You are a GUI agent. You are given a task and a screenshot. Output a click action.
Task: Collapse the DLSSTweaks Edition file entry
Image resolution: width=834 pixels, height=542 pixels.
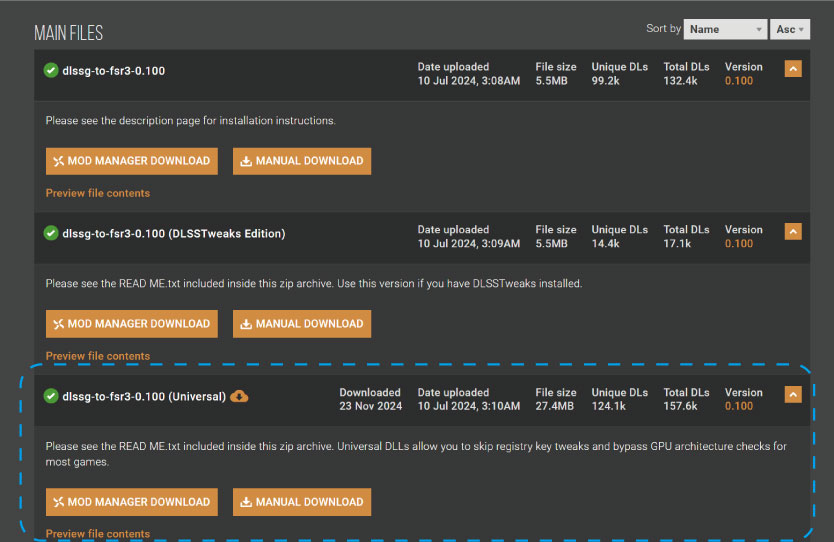[792, 232]
